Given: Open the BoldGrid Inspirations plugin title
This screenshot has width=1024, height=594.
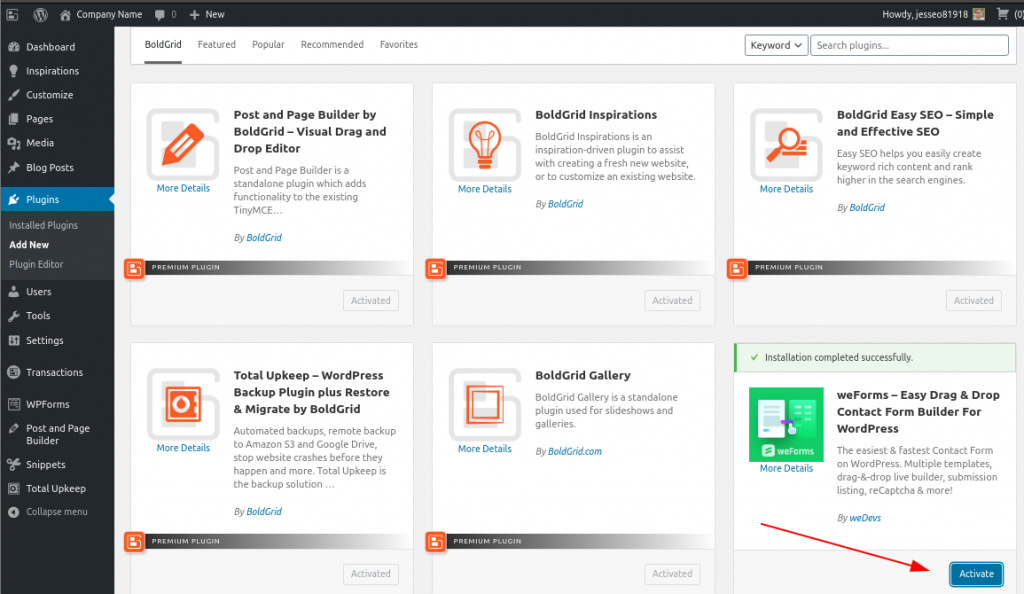Looking at the screenshot, I should pos(596,114).
